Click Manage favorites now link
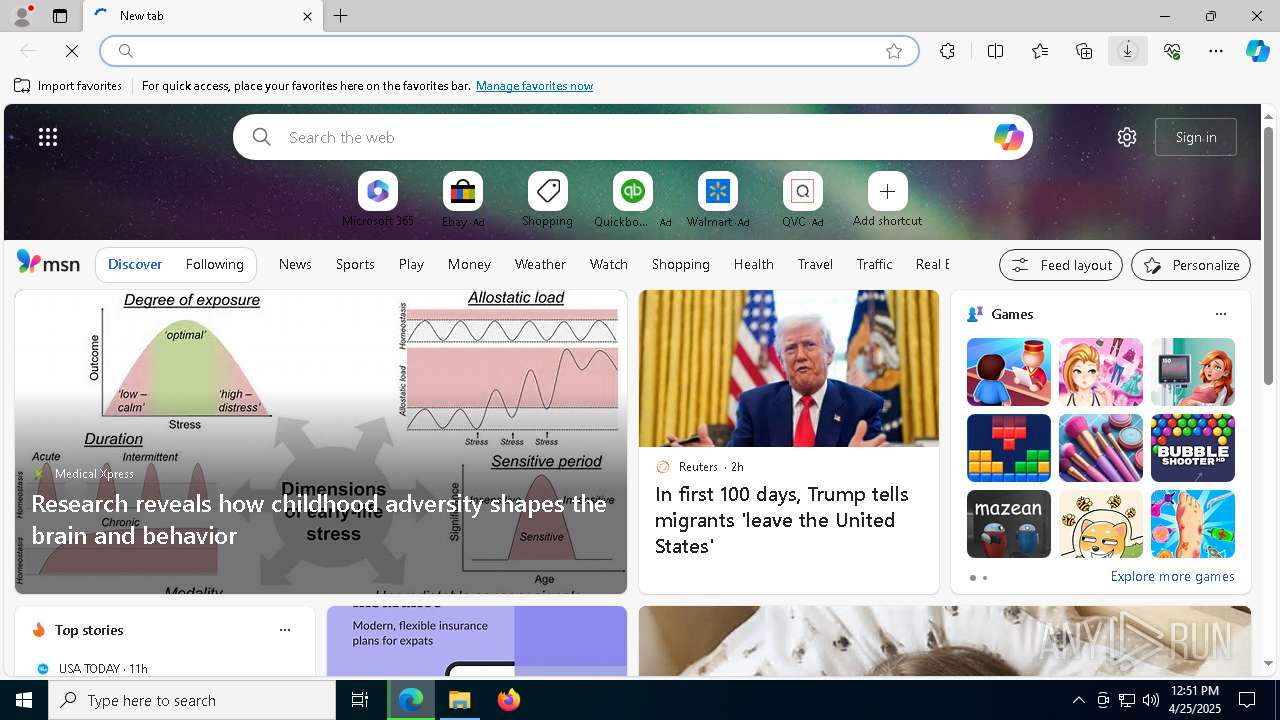Image resolution: width=1280 pixels, height=720 pixels. click(x=534, y=86)
